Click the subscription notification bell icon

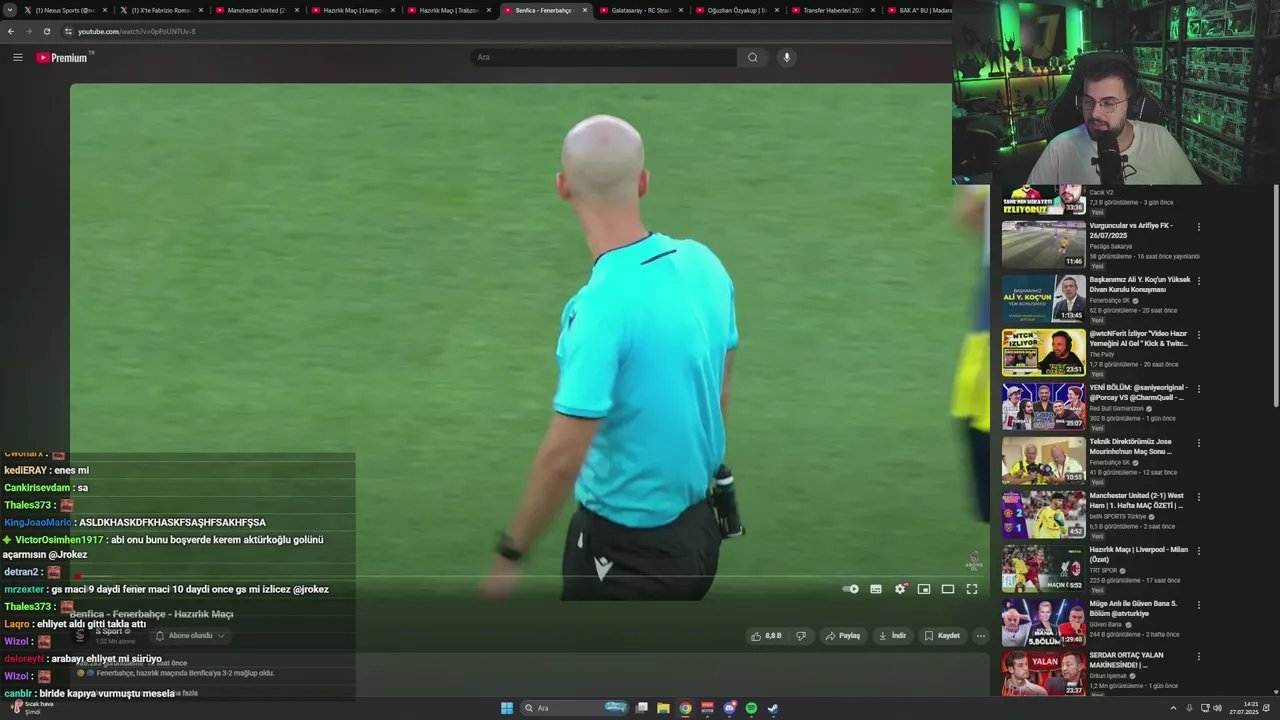[x=160, y=635]
